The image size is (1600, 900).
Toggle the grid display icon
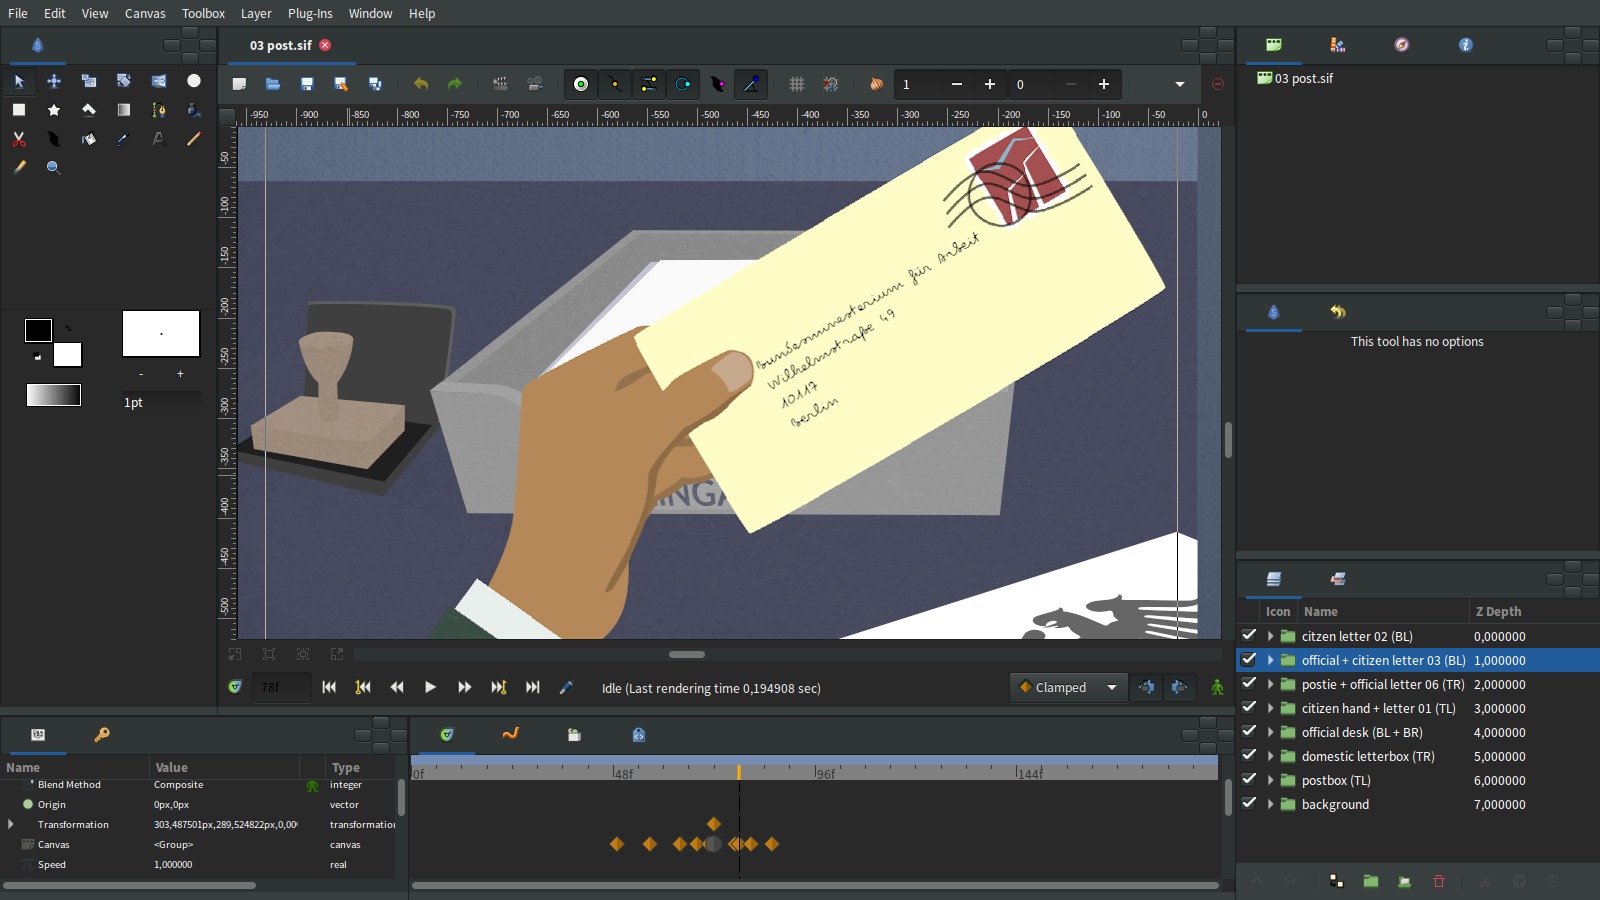click(x=797, y=84)
